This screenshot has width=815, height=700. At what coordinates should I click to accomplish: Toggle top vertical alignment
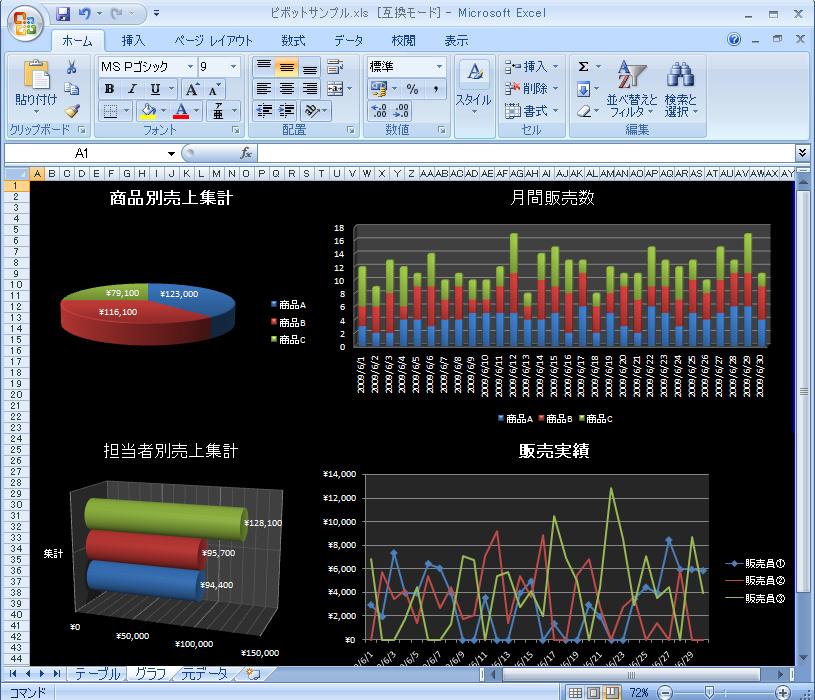(264, 67)
